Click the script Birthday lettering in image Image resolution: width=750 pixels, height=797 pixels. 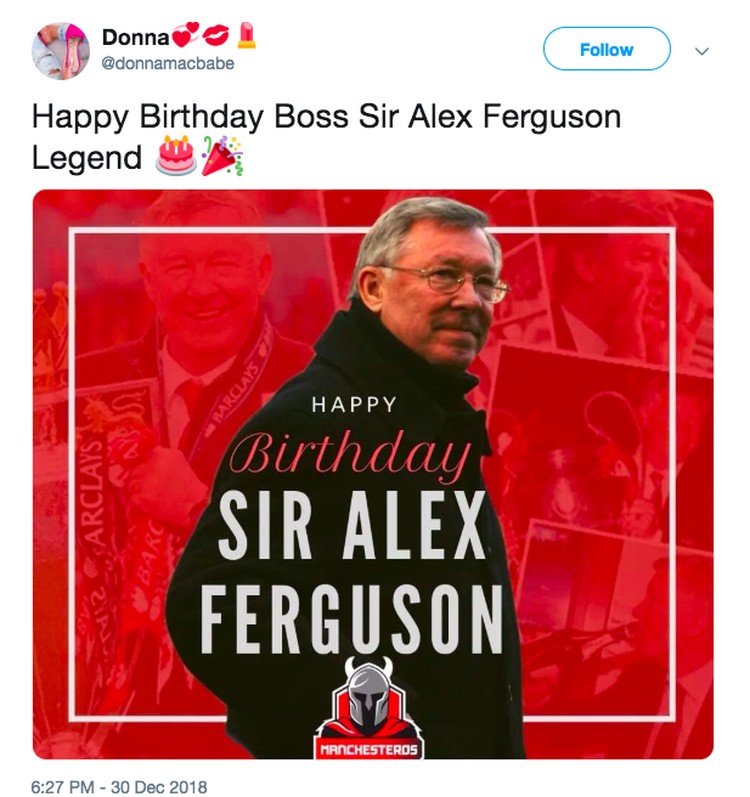point(350,453)
